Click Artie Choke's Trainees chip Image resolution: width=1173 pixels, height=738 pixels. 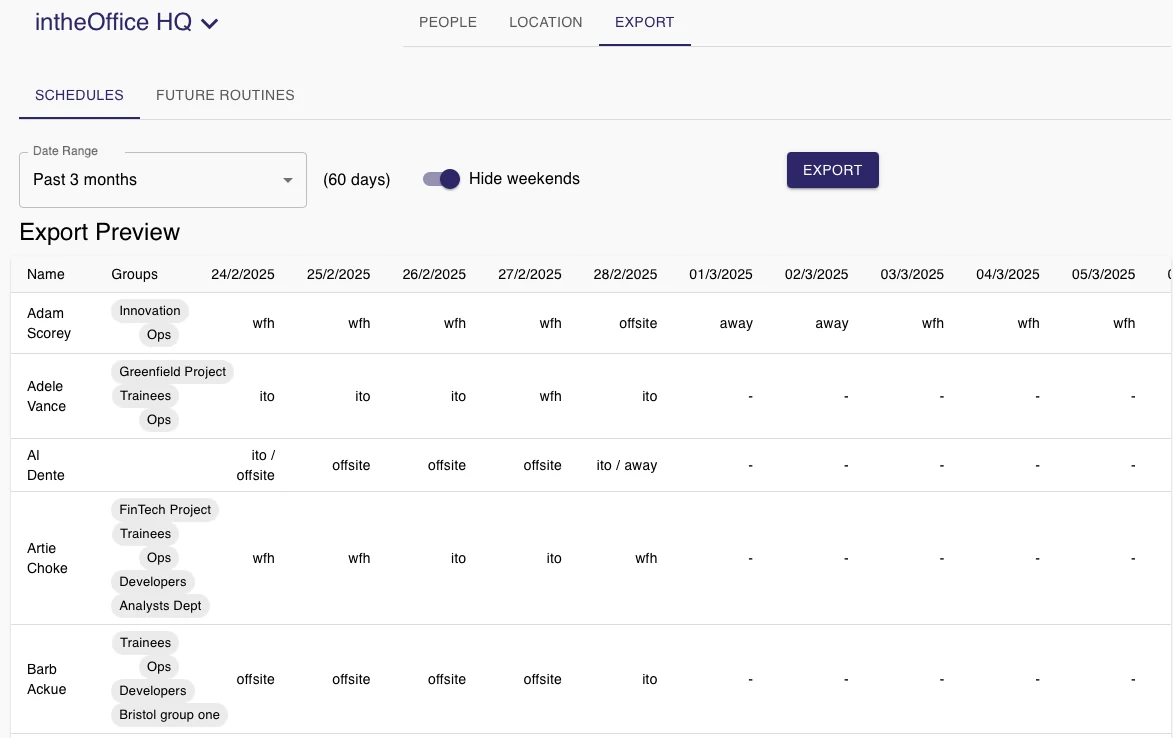point(145,534)
